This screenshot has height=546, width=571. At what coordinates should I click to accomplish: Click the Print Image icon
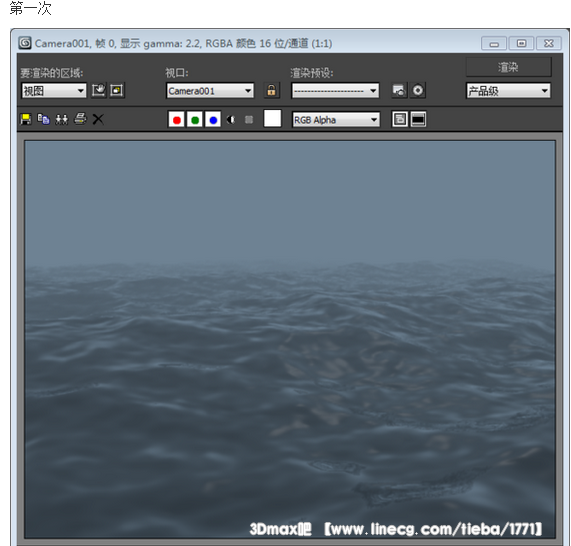(x=80, y=119)
